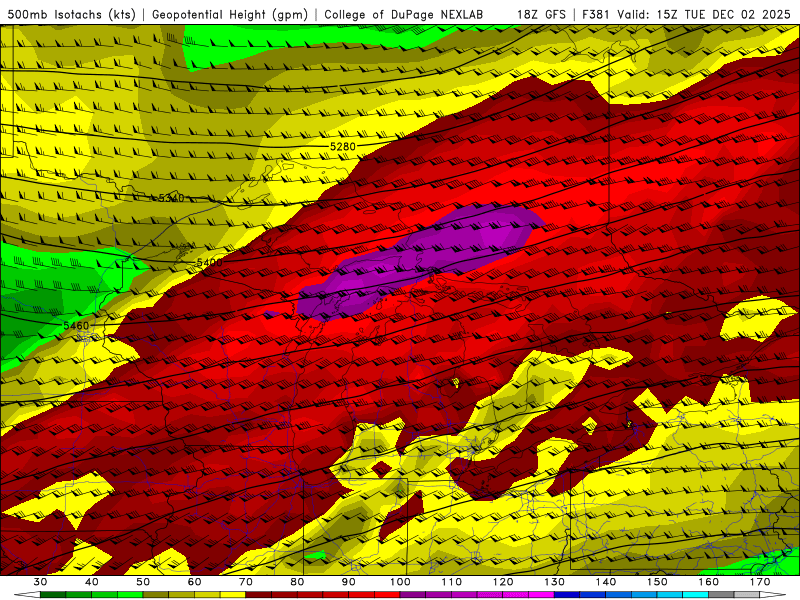
Task: Click the darkest green swatch below 30
Action: 53,595
